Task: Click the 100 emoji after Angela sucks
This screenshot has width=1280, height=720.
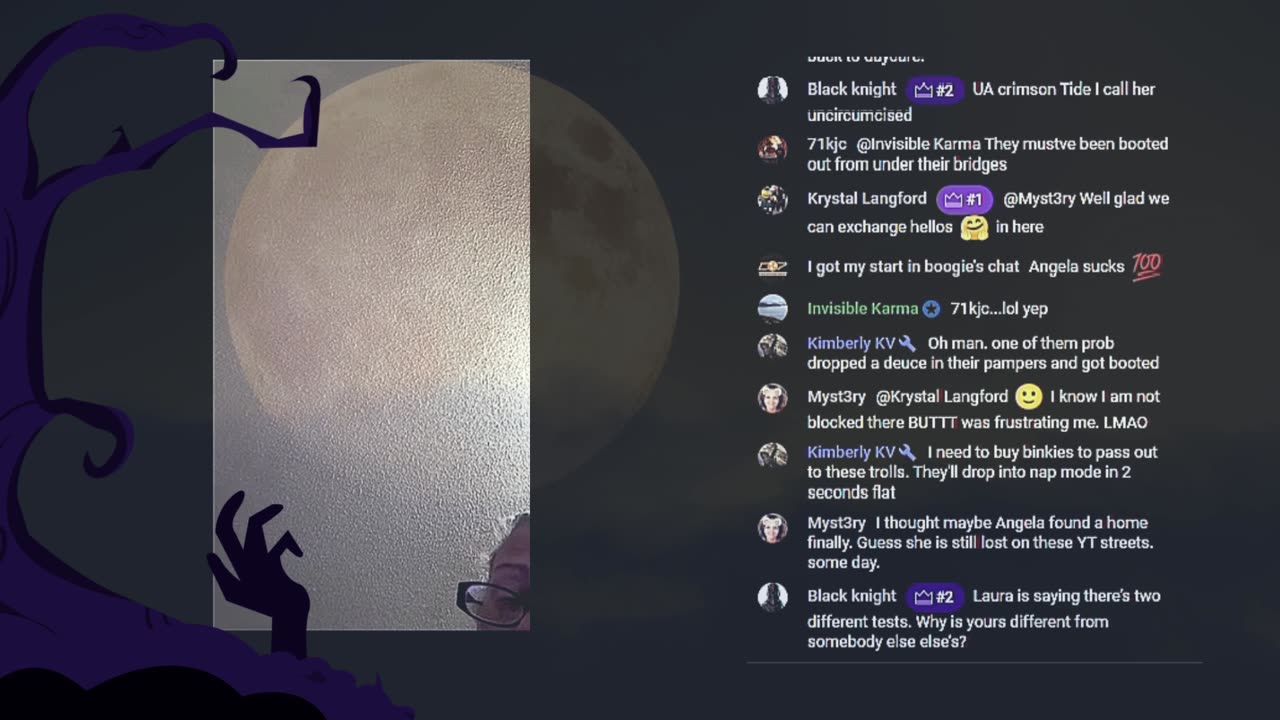Action: click(1146, 266)
